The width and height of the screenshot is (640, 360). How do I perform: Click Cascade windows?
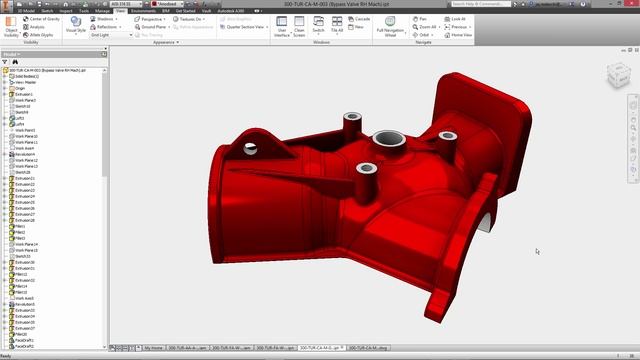[x=359, y=19]
